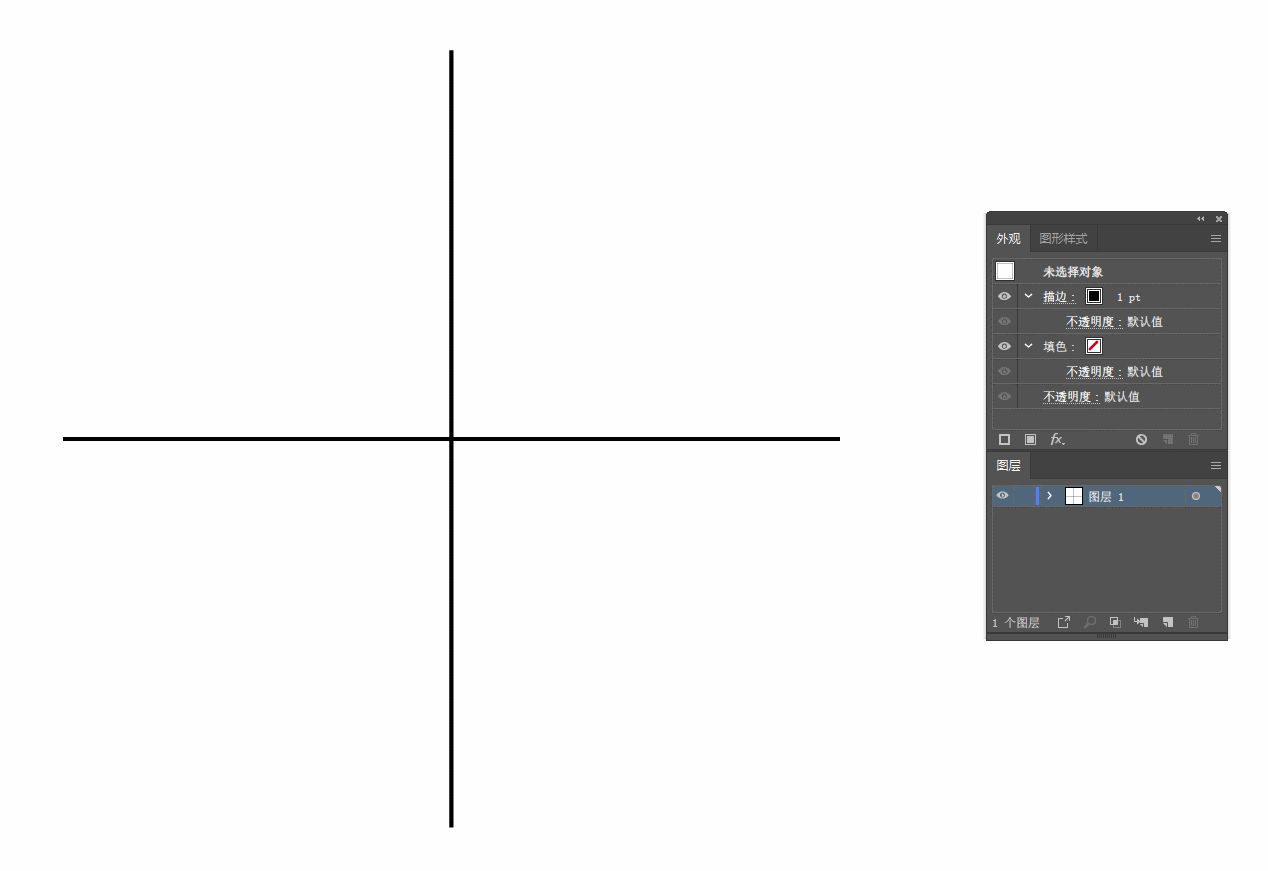Click the Create New Layer icon
This screenshot has height=871, width=1268.
1167,622
